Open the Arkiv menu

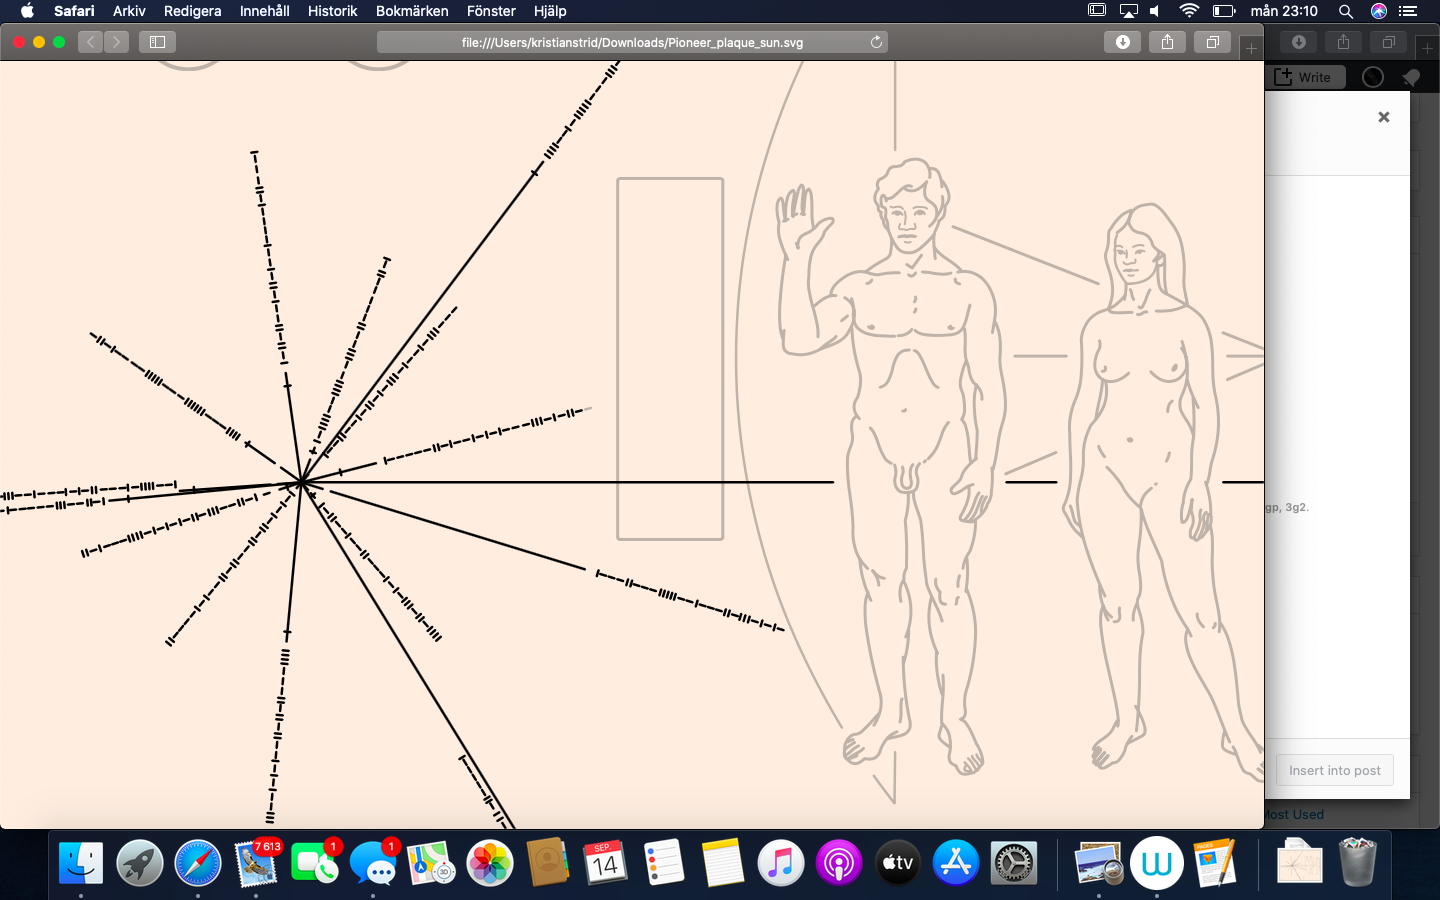[129, 11]
